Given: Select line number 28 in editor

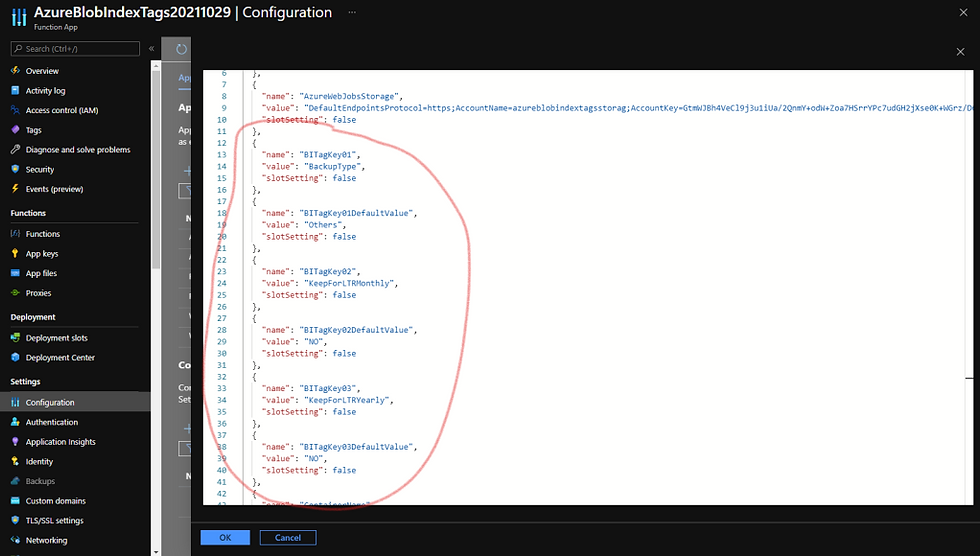Looking at the screenshot, I should [x=222, y=330].
